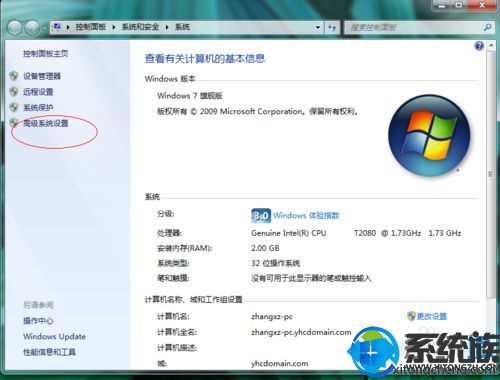Open 高级系统设置 link
Image resolution: width=500 pixels, height=380 pixels.
coord(46,123)
